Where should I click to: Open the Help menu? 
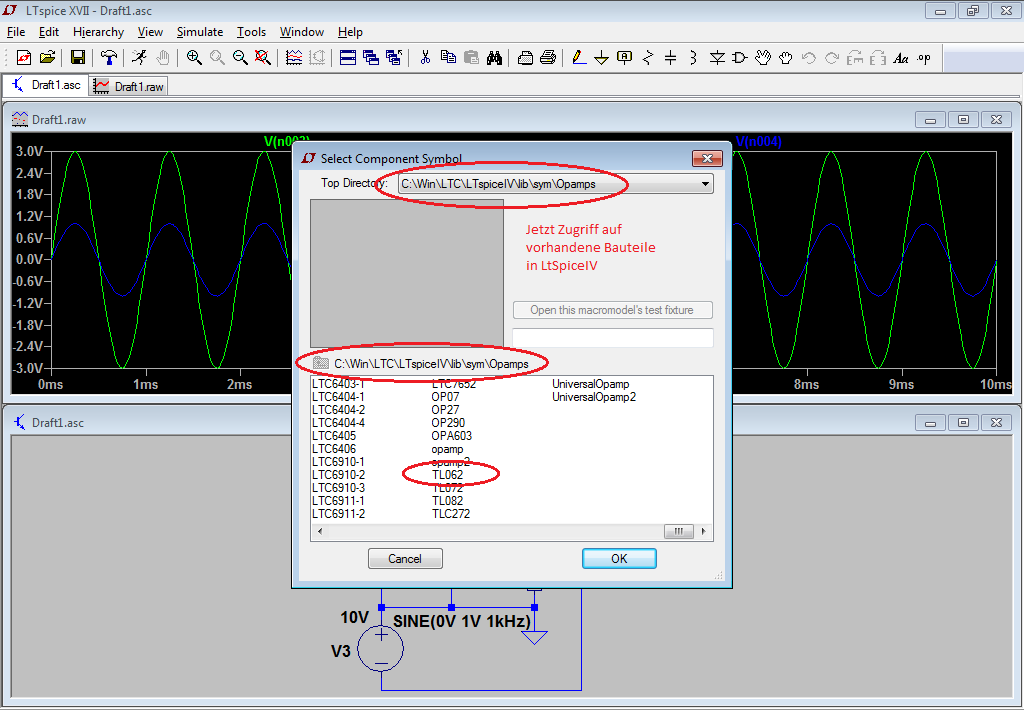point(350,32)
